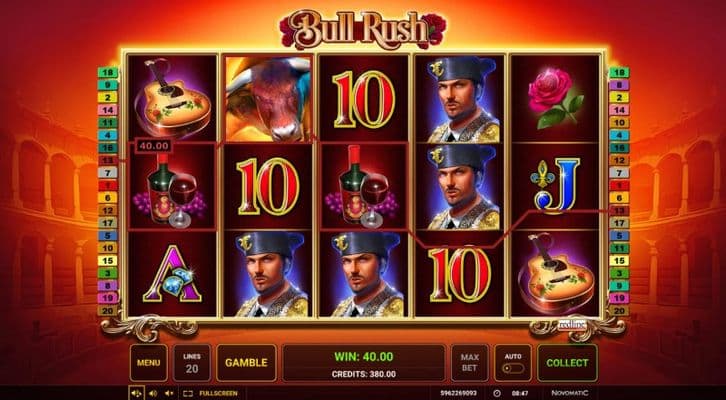The height and width of the screenshot is (400, 726).
Task: Click the WIN 40.00 display panel
Action: [x=364, y=363]
